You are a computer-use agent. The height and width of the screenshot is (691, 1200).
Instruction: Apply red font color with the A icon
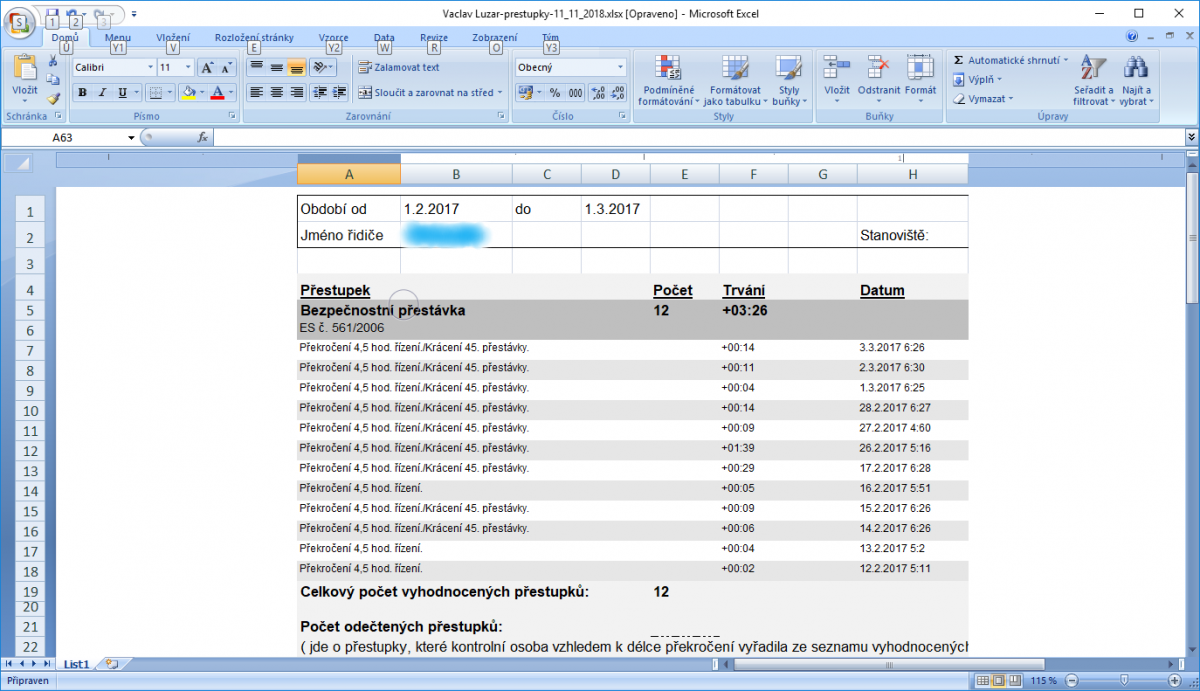click(217, 92)
